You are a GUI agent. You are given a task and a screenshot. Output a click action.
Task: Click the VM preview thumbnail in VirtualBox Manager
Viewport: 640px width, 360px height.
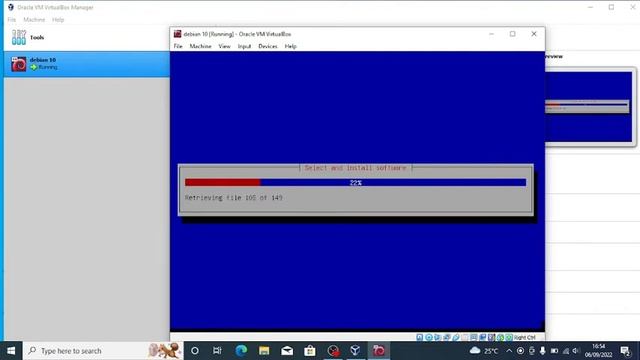[589, 107]
